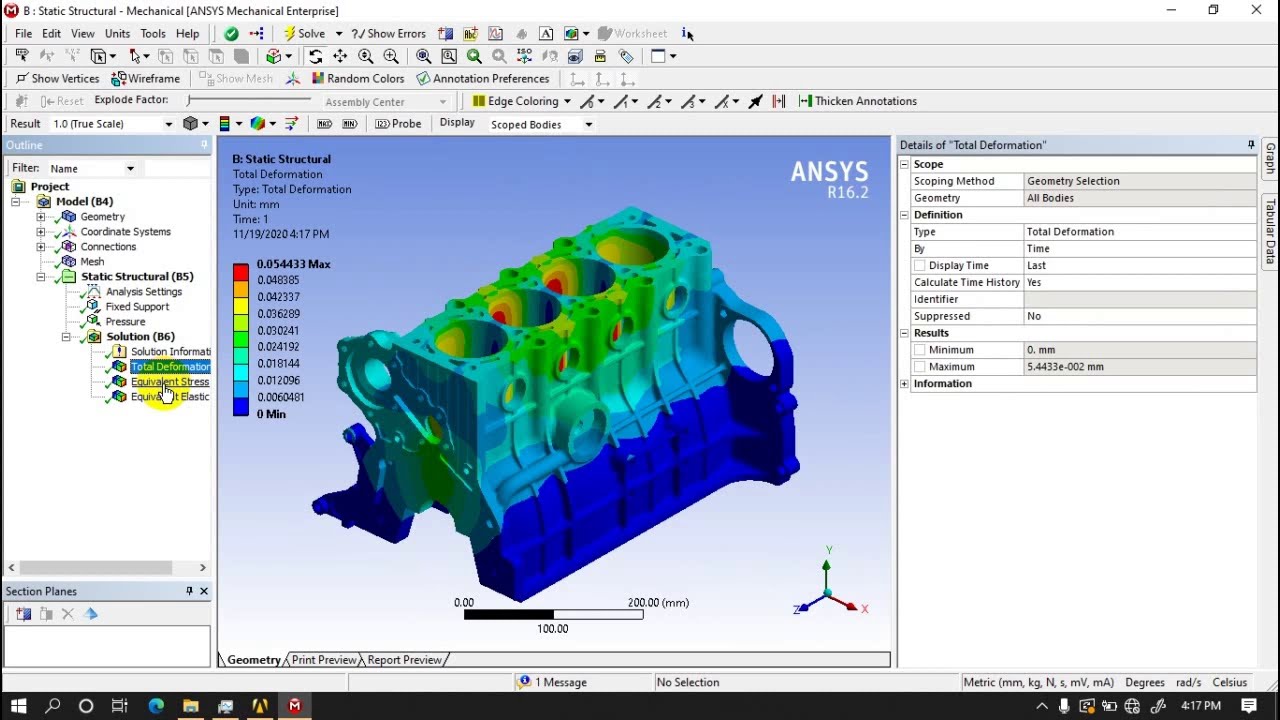The image size is (1280, 720).
Task: Click the red legend color band
Action: tap(241, 271)
